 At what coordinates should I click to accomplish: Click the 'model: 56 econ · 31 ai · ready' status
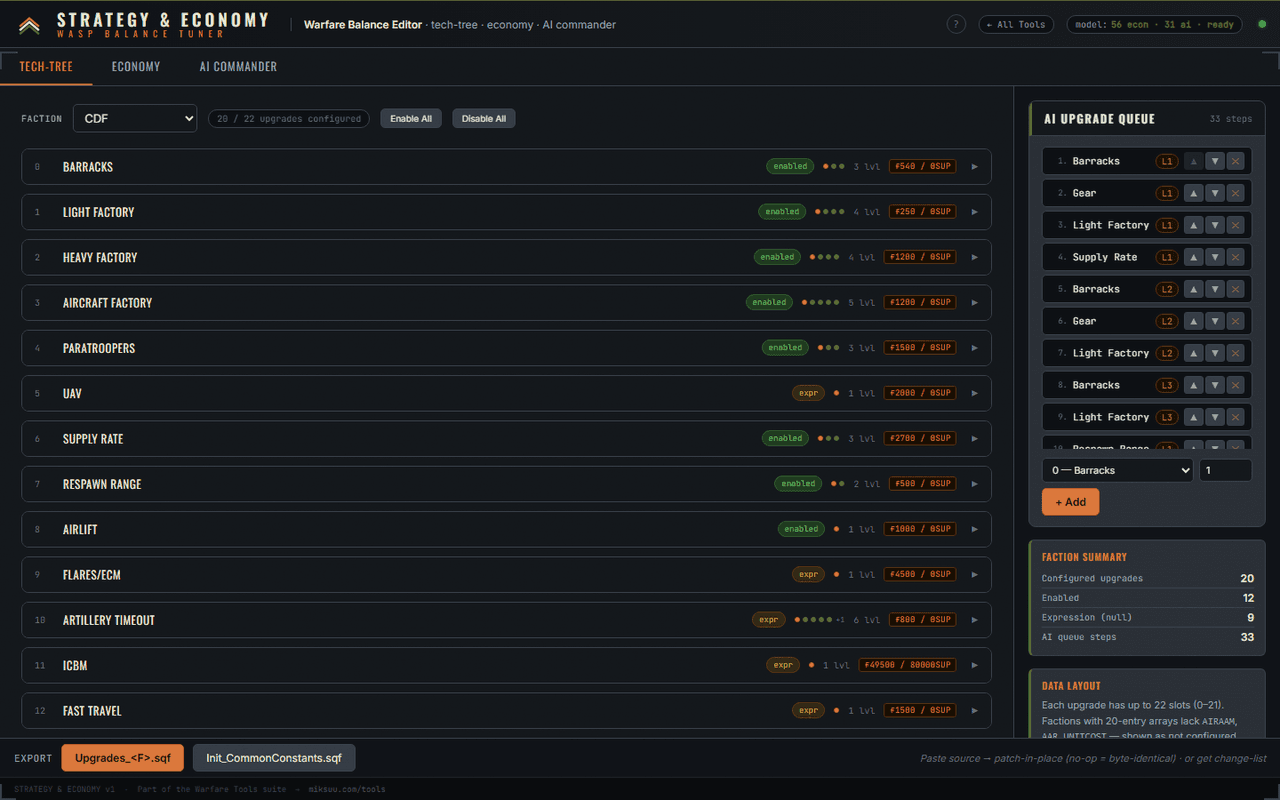click(1154, 24)
